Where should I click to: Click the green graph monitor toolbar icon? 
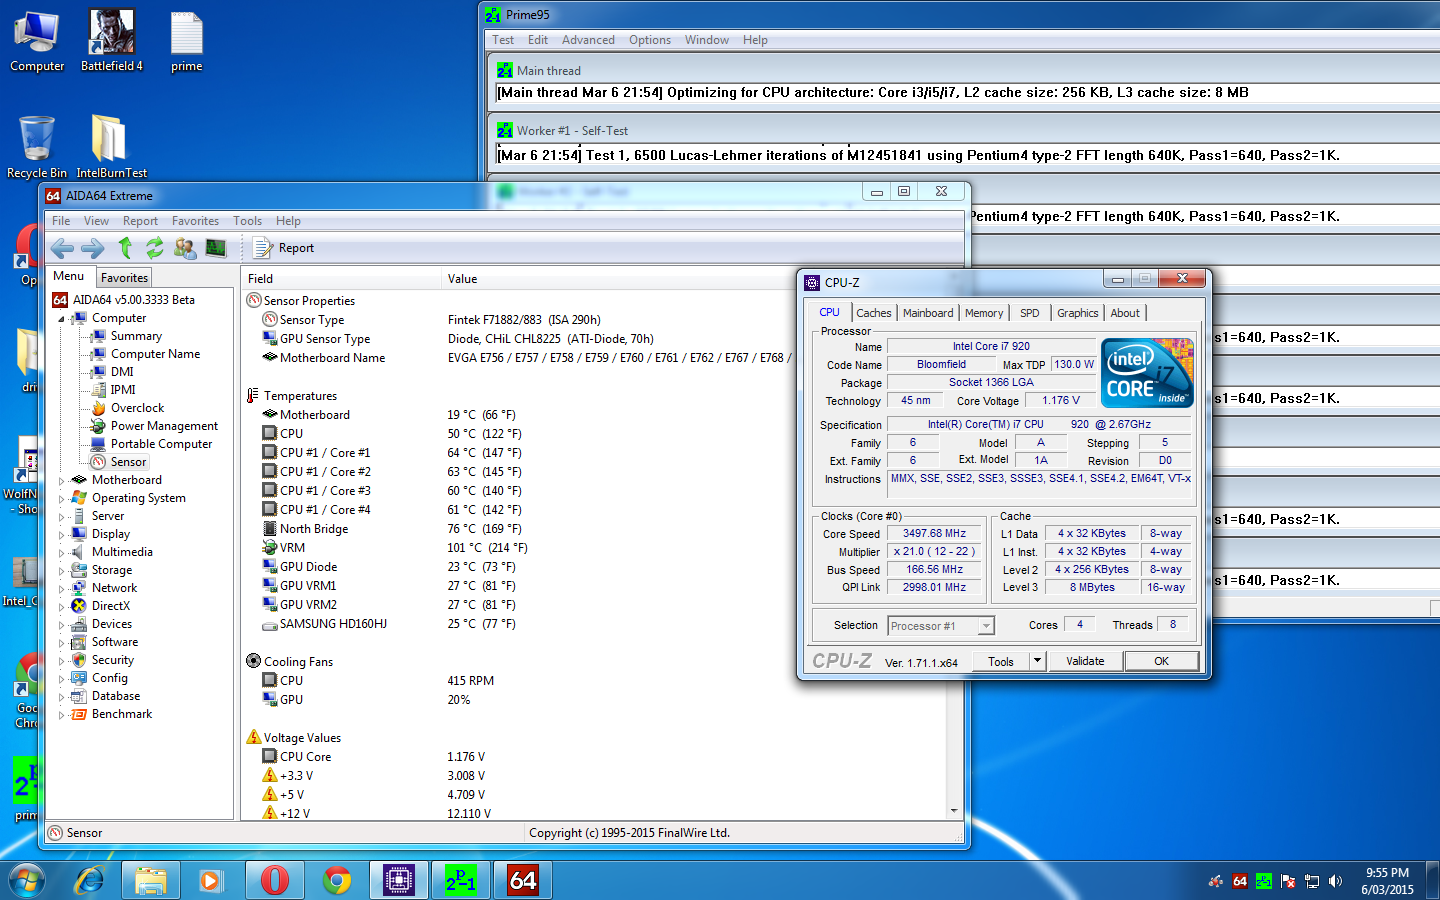pos(216,248)
